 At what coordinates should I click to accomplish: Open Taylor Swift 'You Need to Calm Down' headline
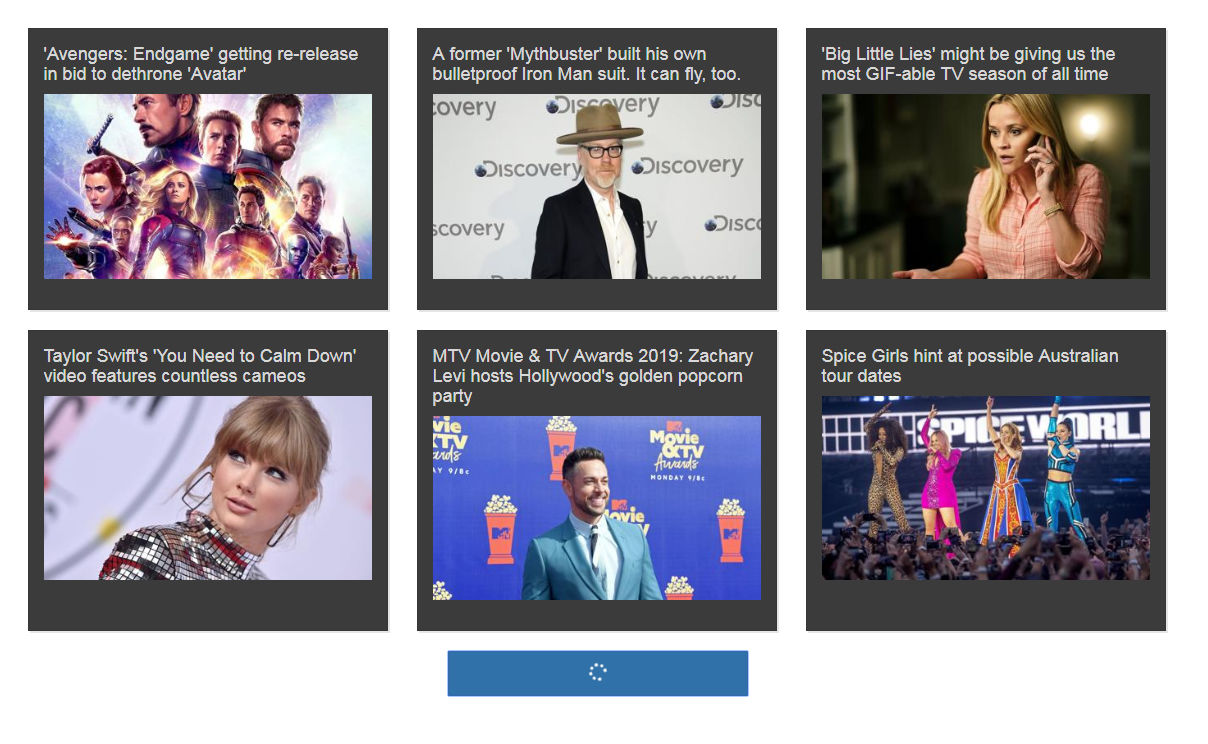pyautogui.click(x=200, y=366)
